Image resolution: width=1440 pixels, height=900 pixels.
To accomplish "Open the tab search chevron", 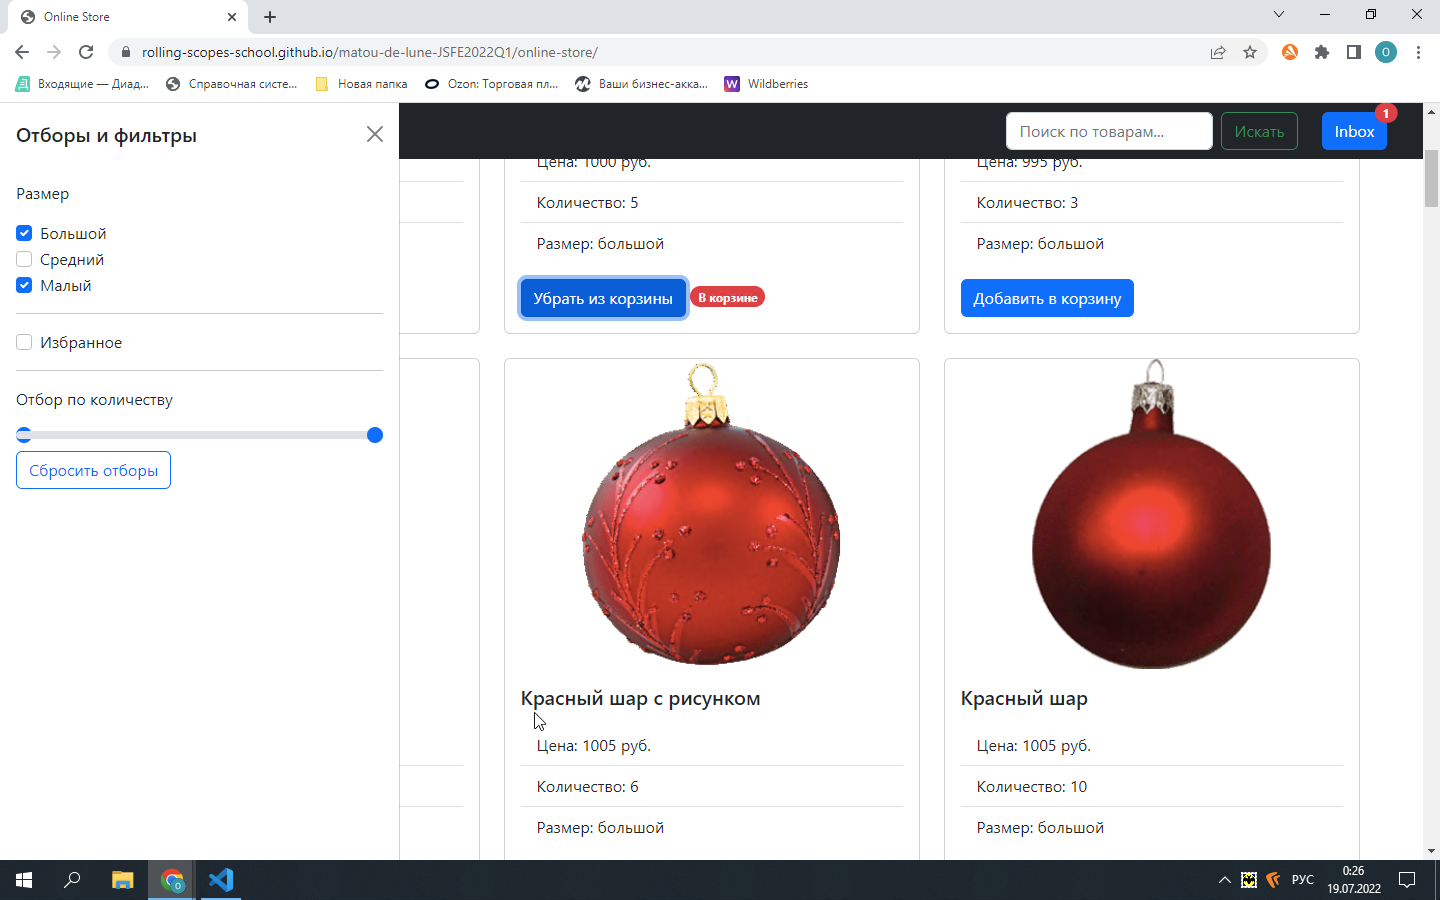I will 1279,16.
